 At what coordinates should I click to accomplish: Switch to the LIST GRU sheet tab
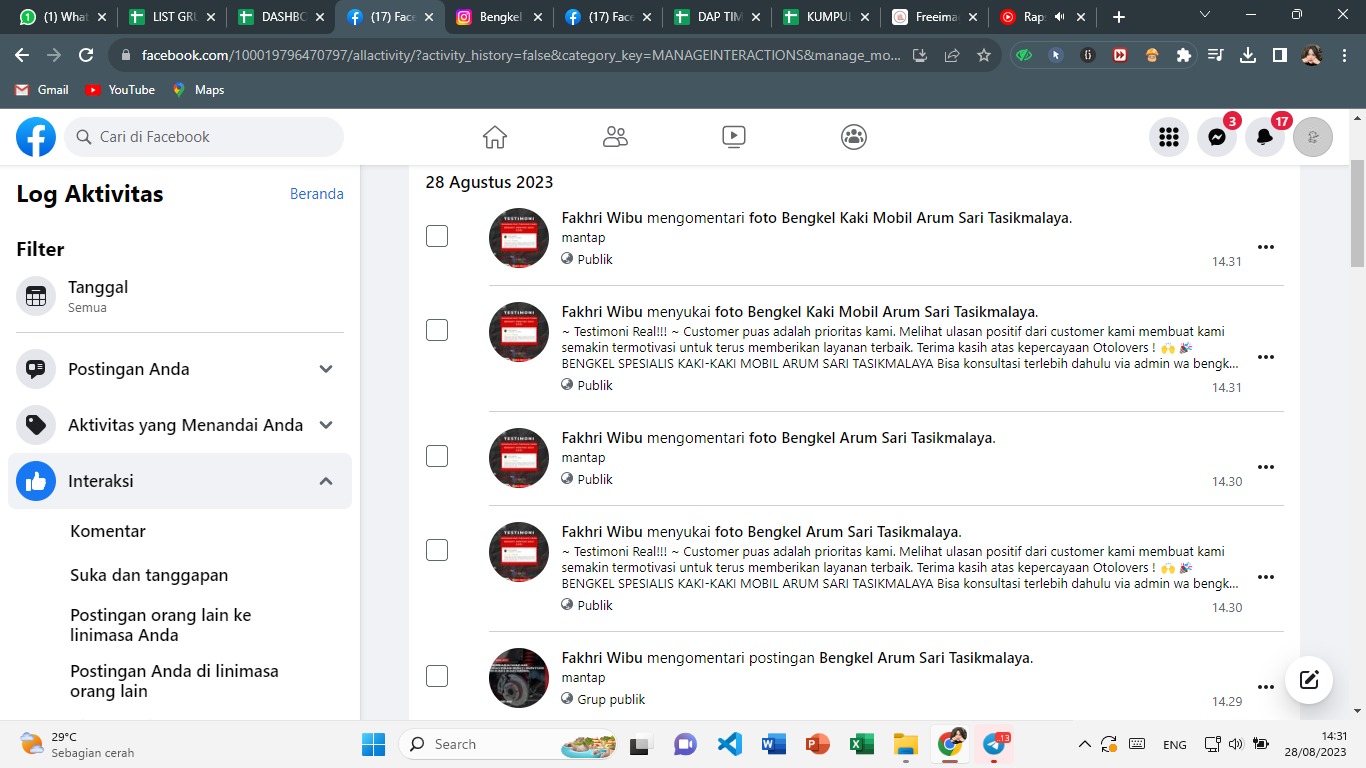pos(170,17)
